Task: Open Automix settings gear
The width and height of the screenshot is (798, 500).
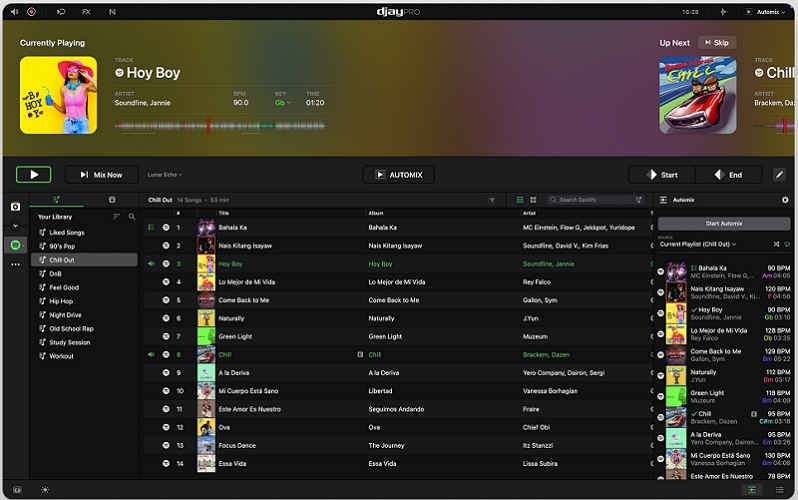Action: click(x=785, y=200)
